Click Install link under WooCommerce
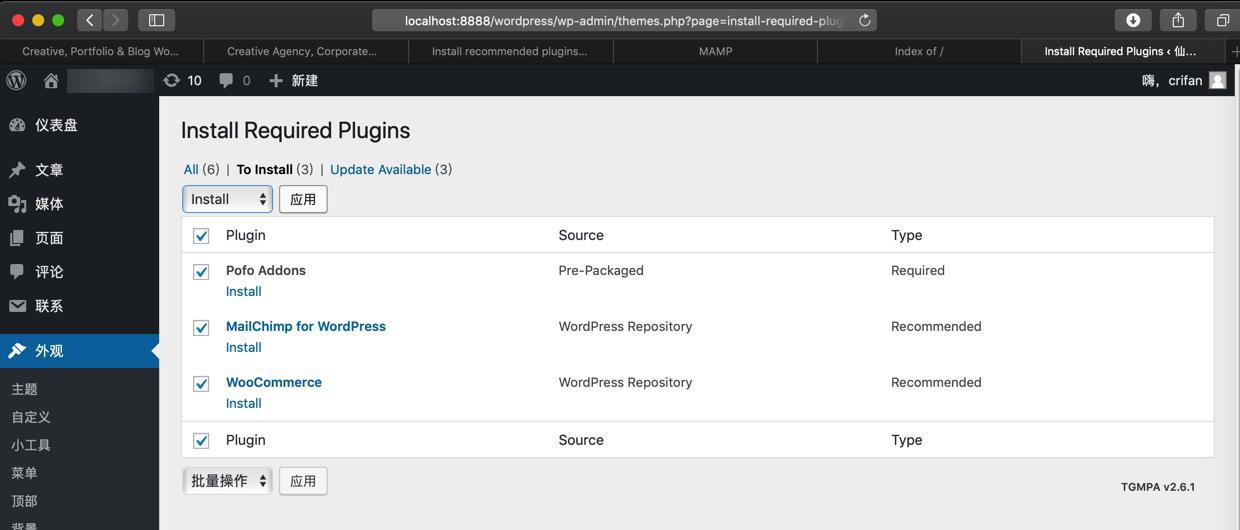The width and height of the screenshot is (1240, 530). click(x=244, y=403)
